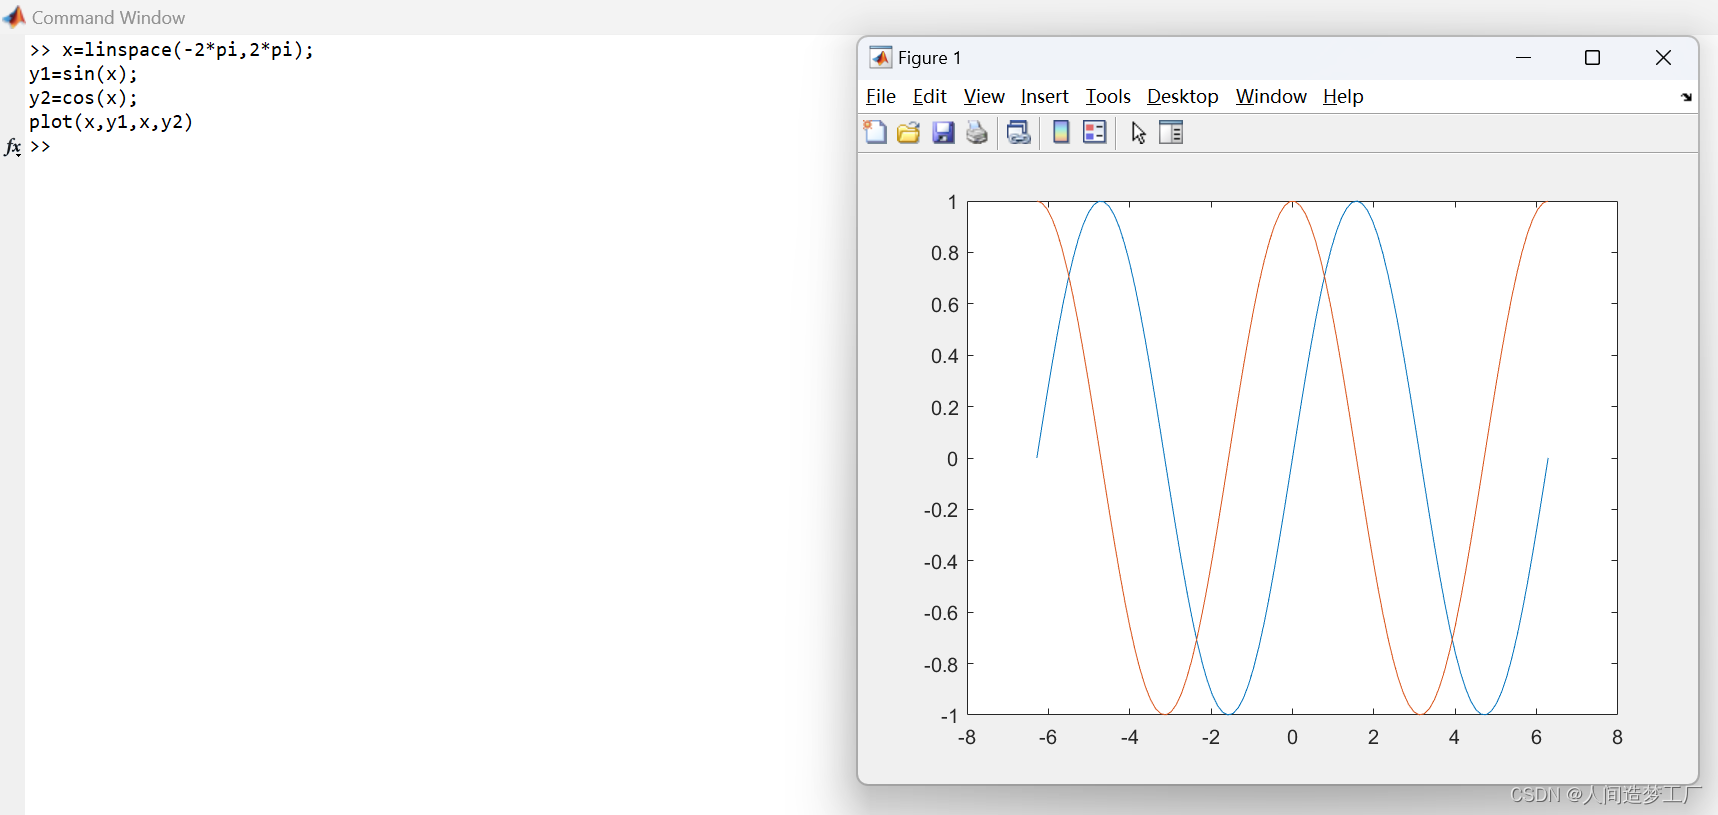Select the orange cosine curve in the plot
Viewport: 1718px width, 815px height.
coord(1230,458)
